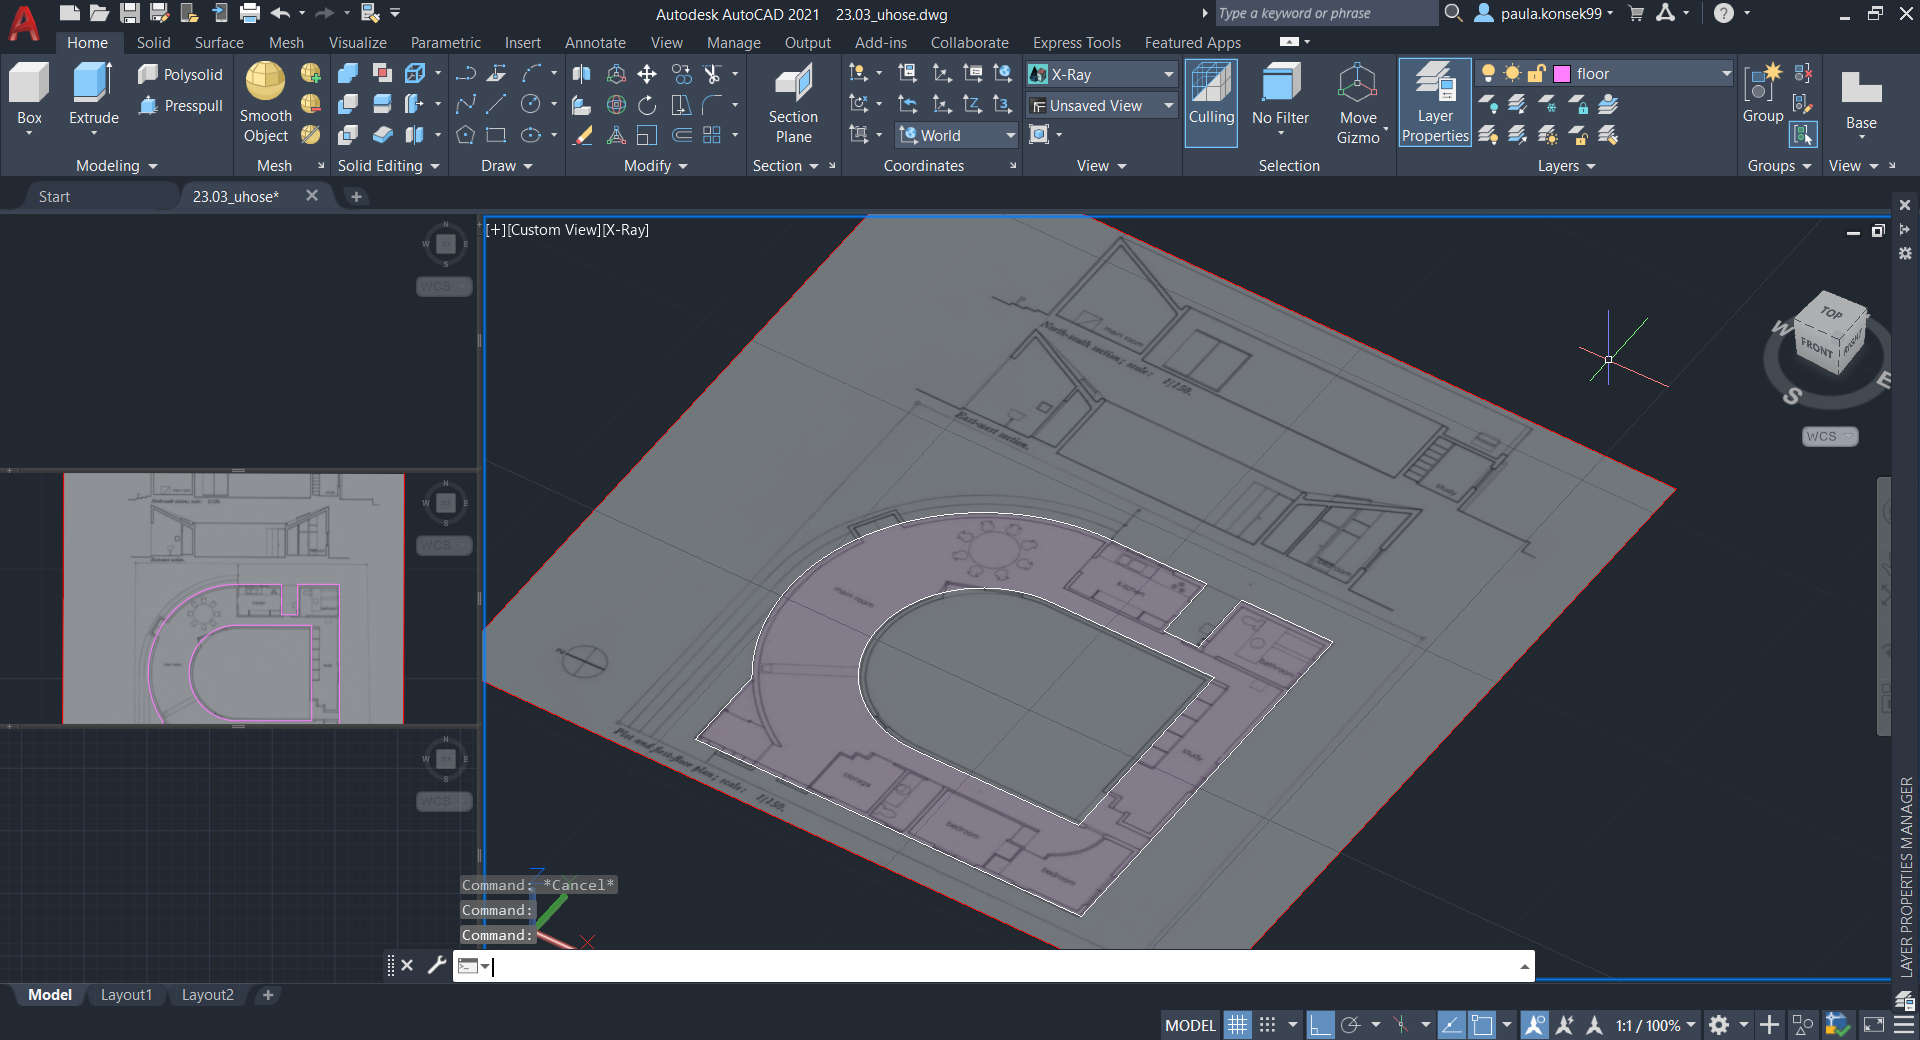The height and width of the screenshot is (1040, 1920).
Task: Click the solid Union icon
Action: pyautogui.click(x=347, y=74)
